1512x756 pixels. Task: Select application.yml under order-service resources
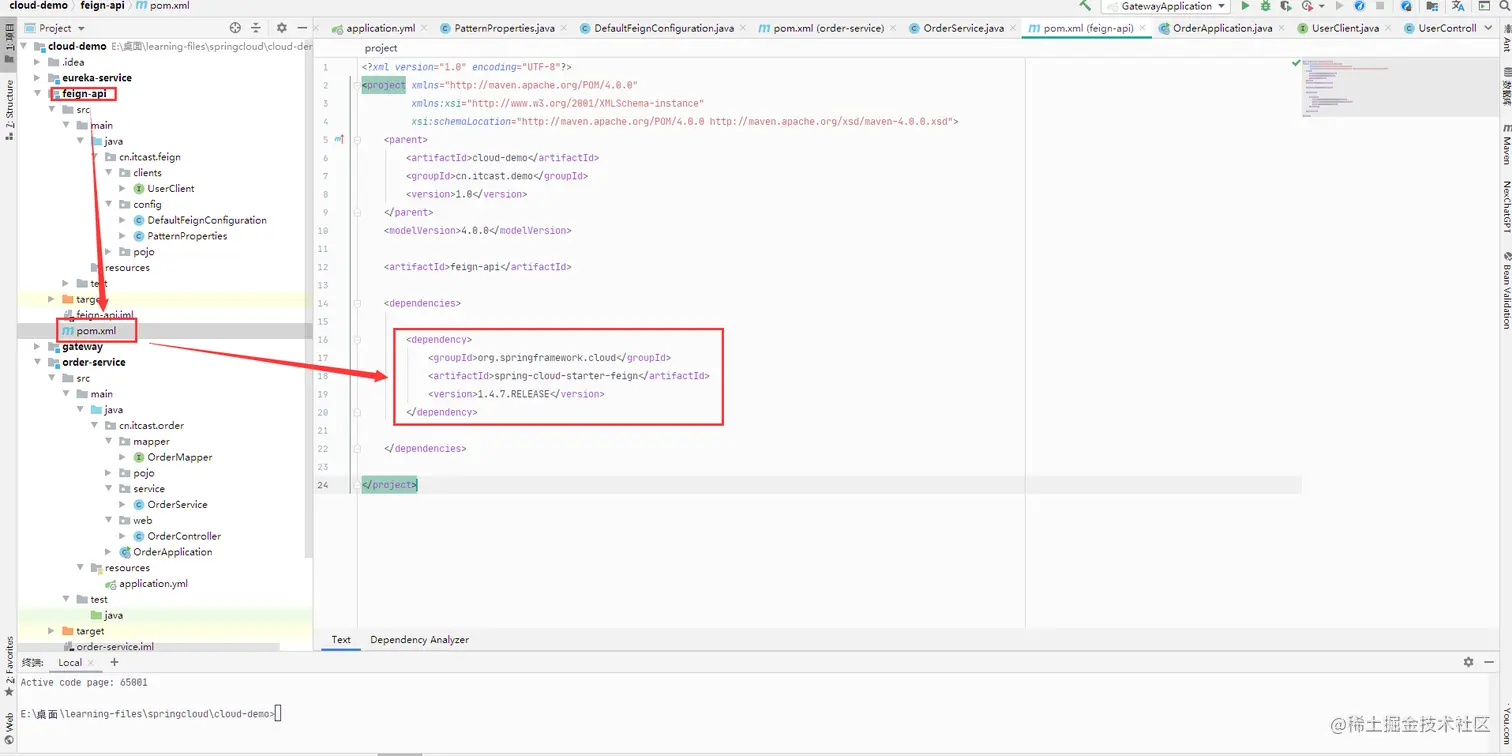tap(153, 584)
